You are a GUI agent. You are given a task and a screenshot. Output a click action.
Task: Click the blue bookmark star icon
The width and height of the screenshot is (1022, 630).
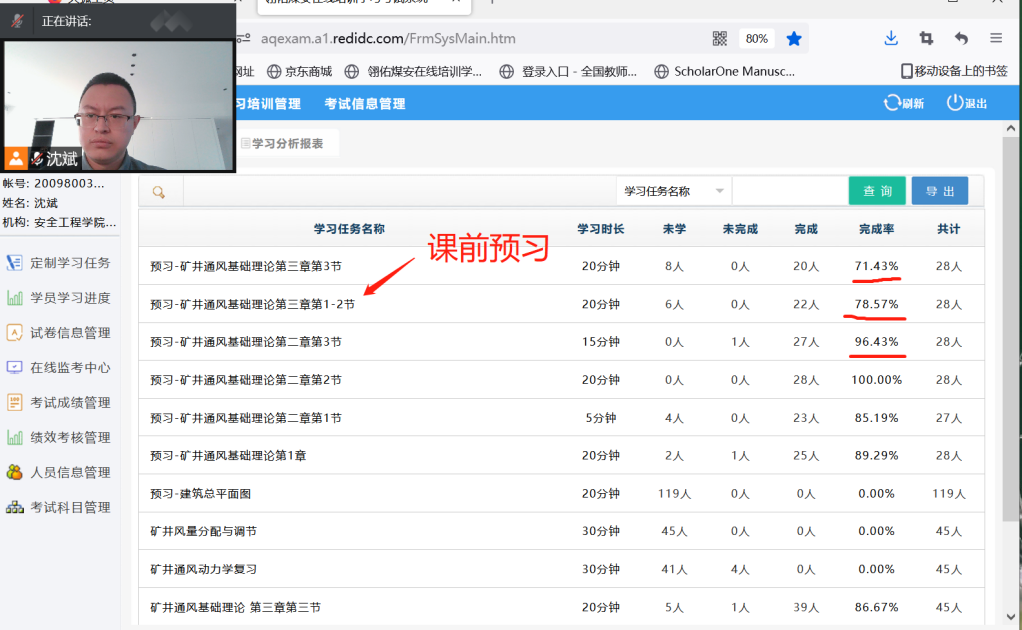click(794, 39)
